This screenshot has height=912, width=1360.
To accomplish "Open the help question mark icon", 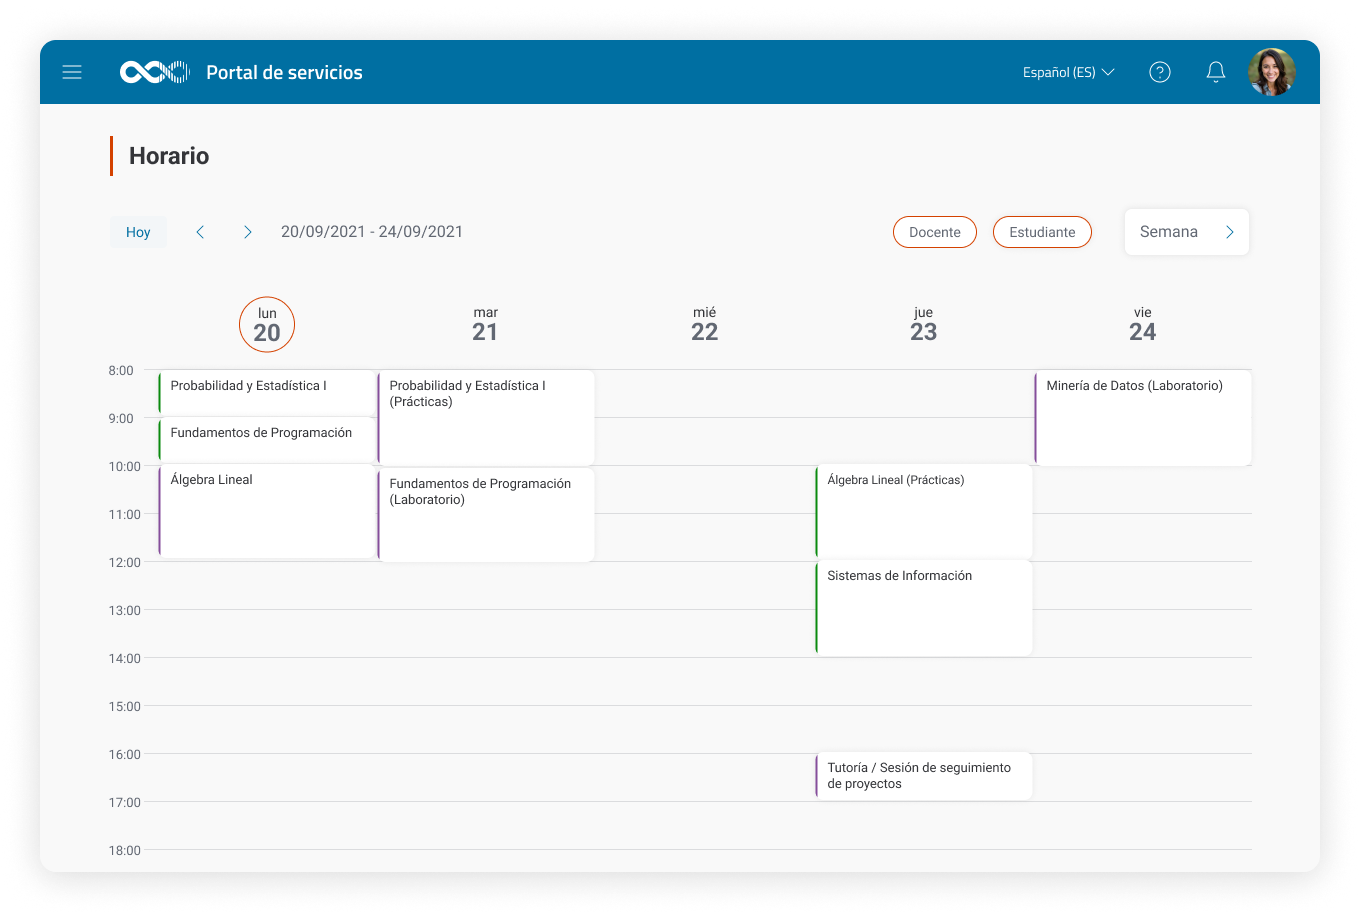I will tap(1159, 72).
